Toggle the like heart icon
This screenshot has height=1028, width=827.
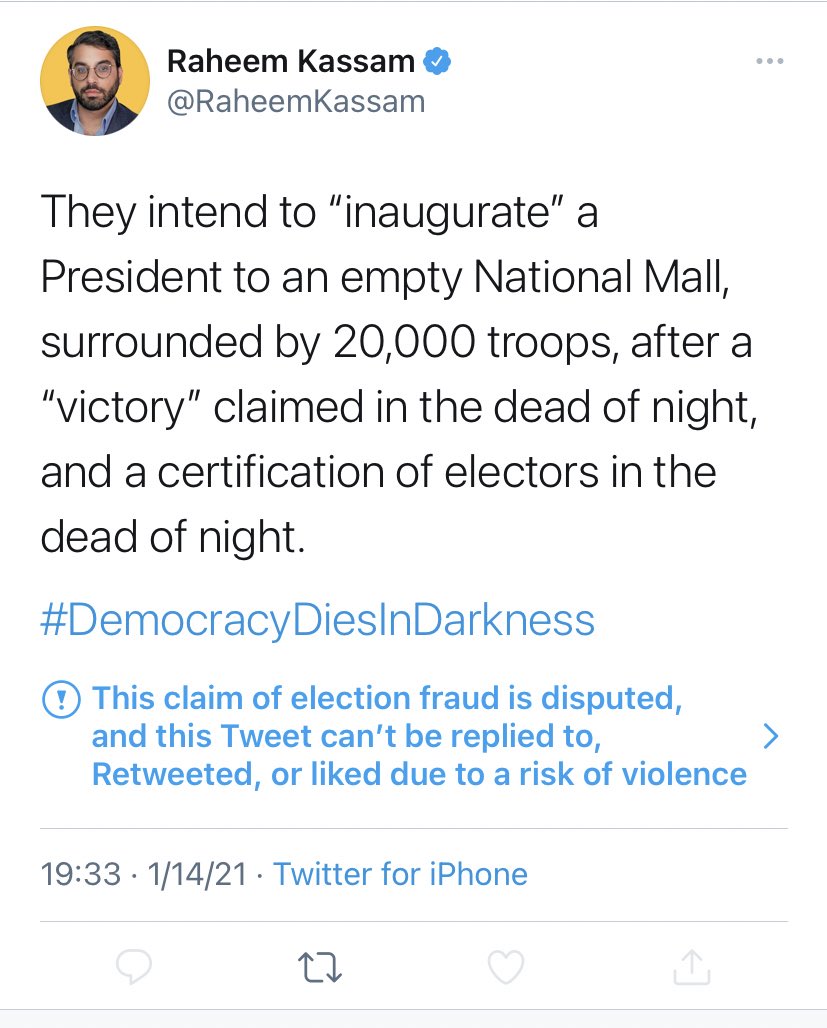click(x=505, y=966)
